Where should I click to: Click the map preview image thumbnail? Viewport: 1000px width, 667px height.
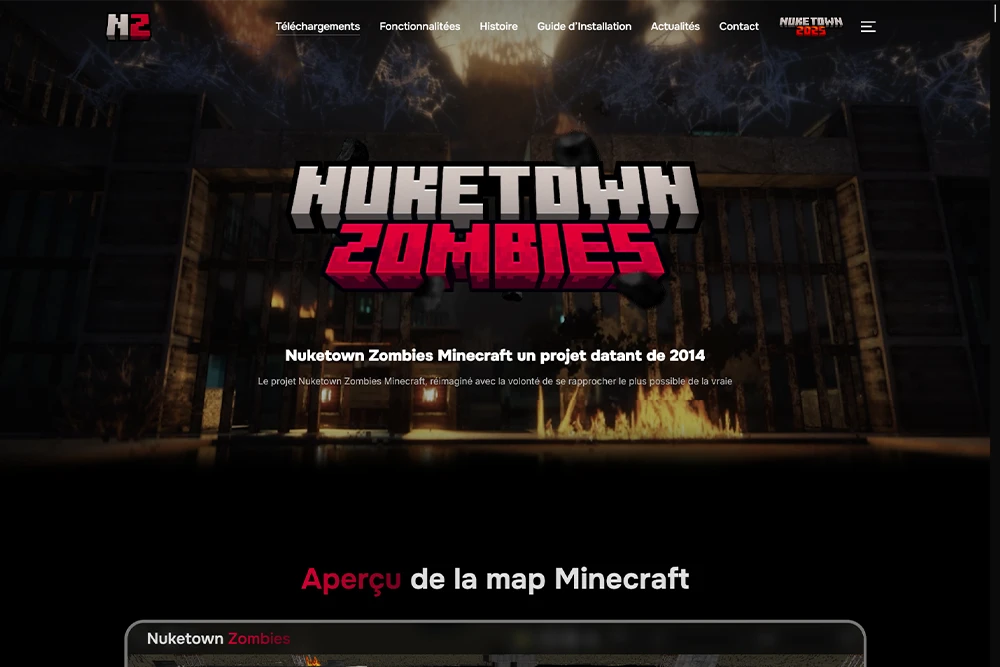click(x=495, y=660)
